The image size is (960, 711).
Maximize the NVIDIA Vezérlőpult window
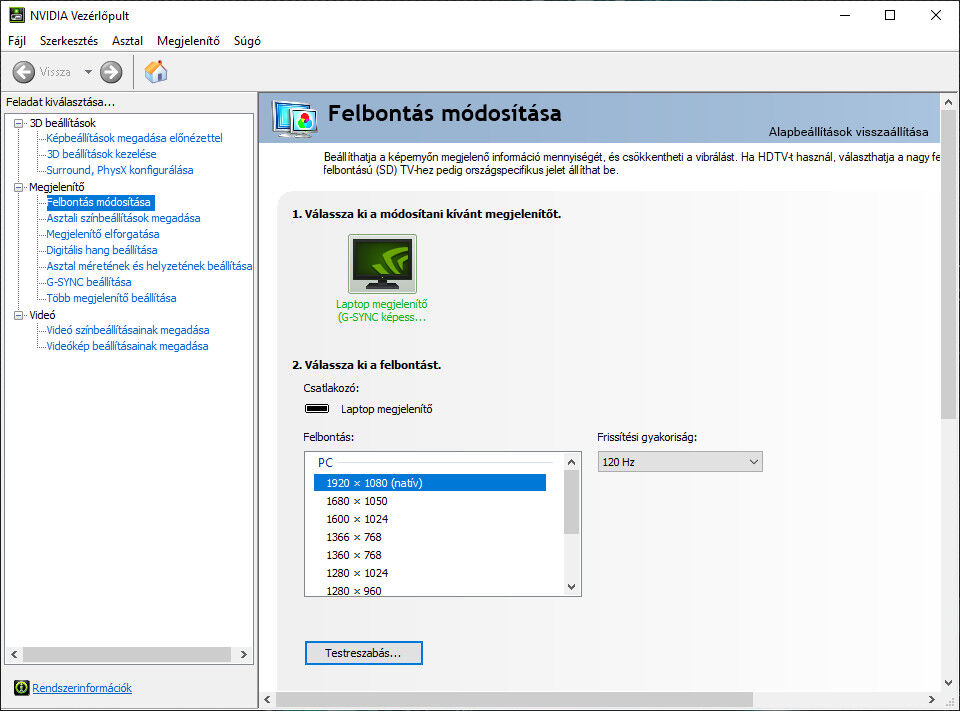890,15
